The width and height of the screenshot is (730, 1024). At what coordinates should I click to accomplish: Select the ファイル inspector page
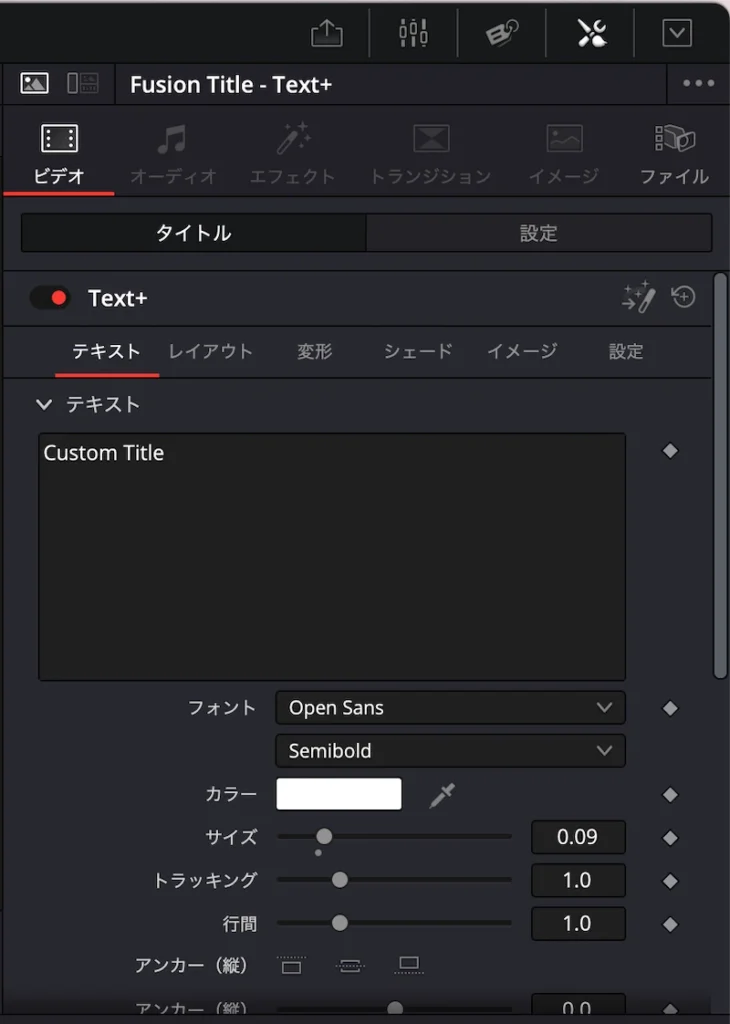click(x=674, y=155)
